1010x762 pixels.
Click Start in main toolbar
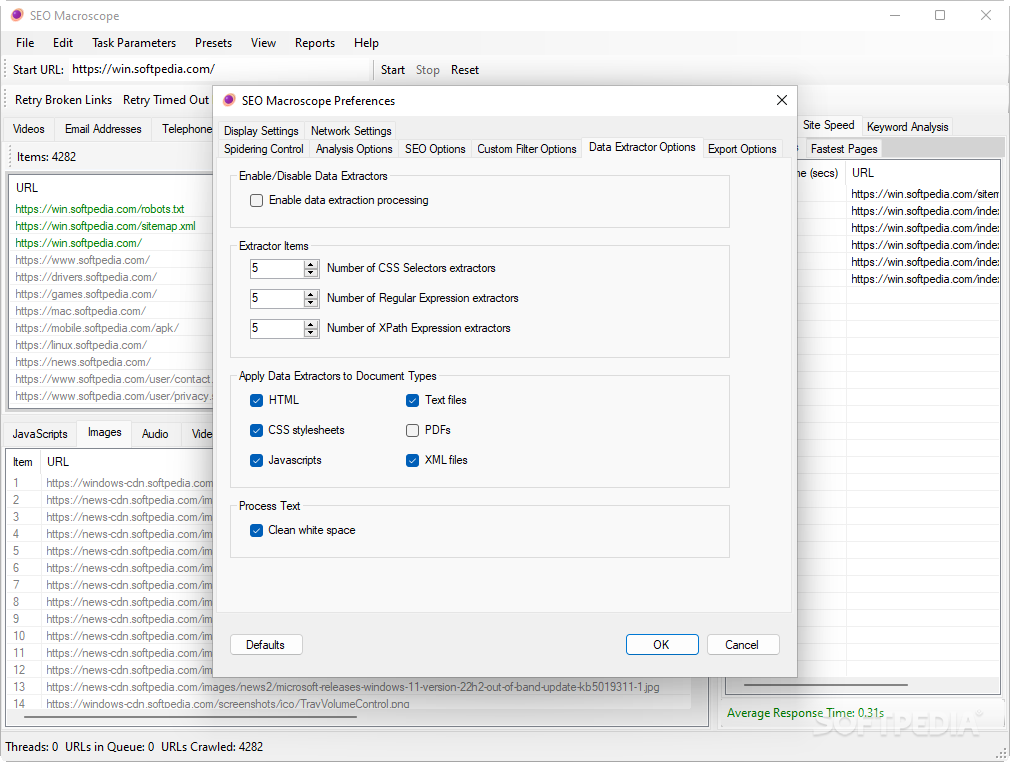pyautogui.click(x=392, y=70)
